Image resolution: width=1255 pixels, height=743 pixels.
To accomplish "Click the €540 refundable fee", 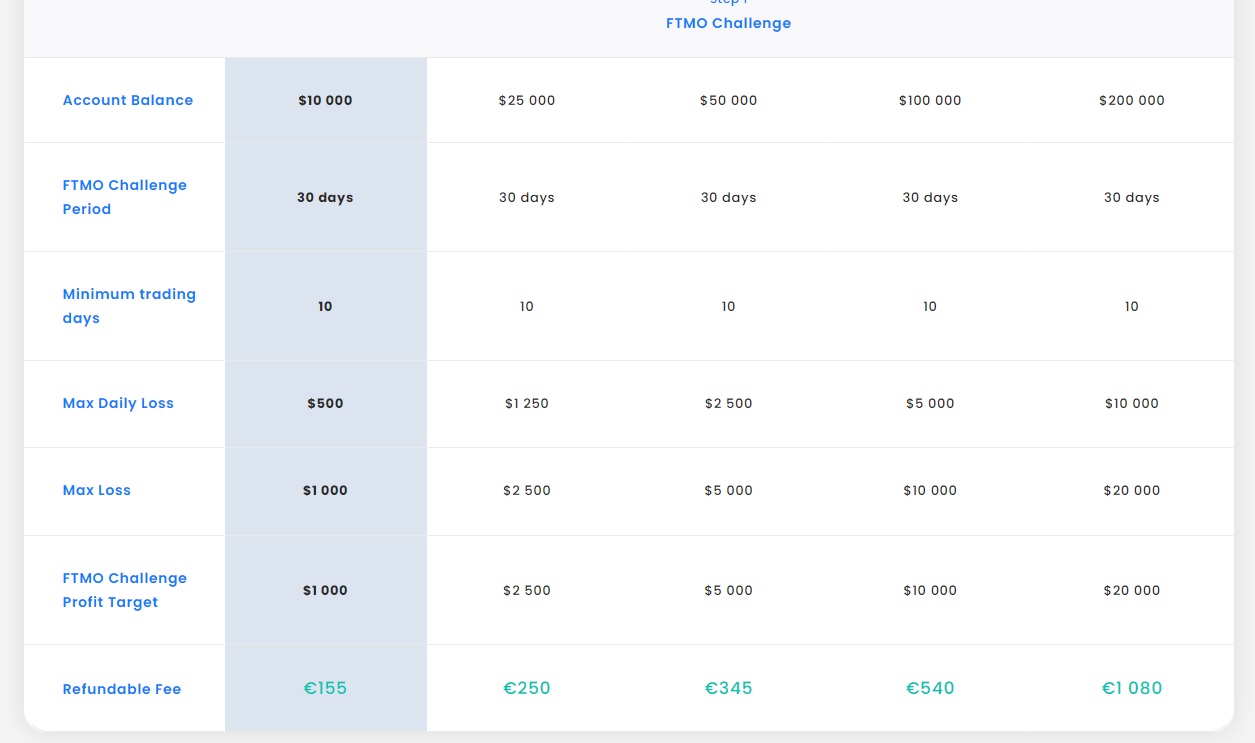I will (930, 688).
